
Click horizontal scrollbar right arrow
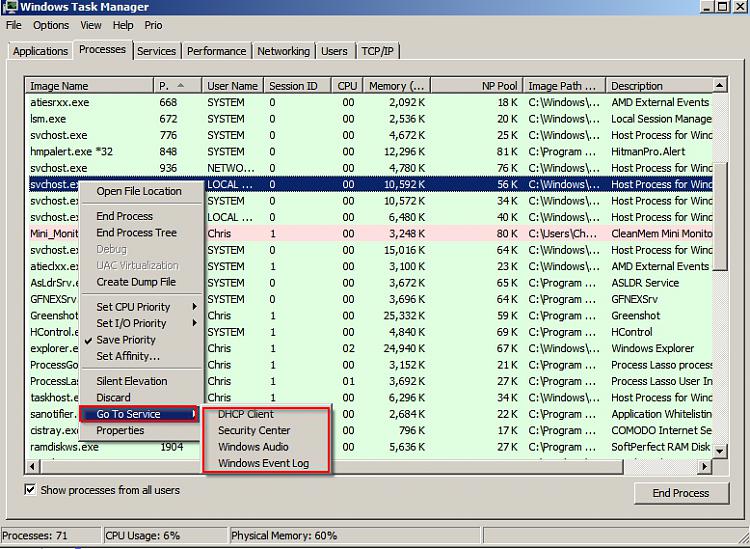tap(705, 466)
